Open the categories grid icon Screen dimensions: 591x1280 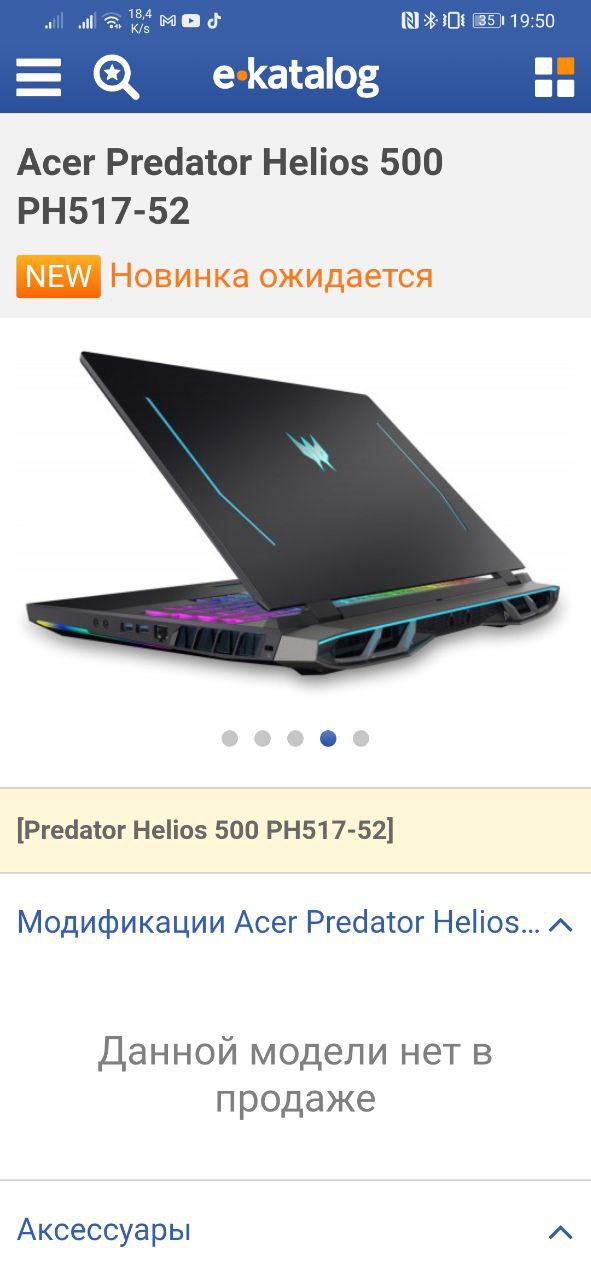coord(554,77)
